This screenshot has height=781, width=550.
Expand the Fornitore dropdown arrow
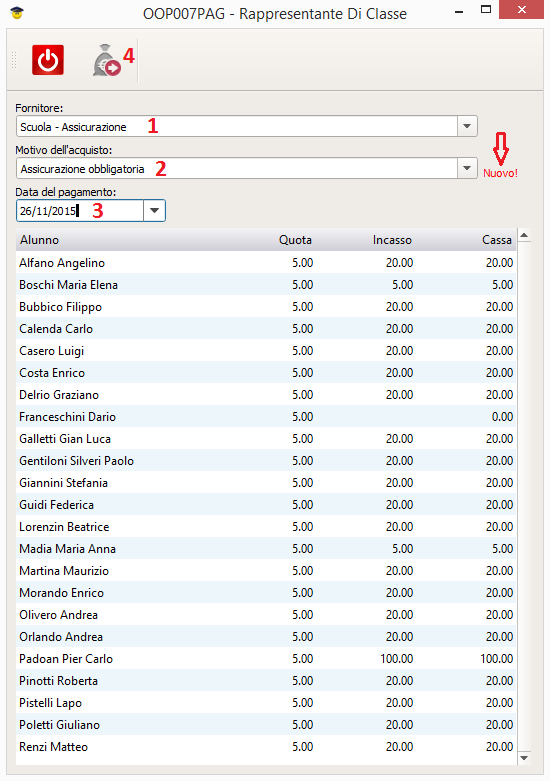point(467,126)
